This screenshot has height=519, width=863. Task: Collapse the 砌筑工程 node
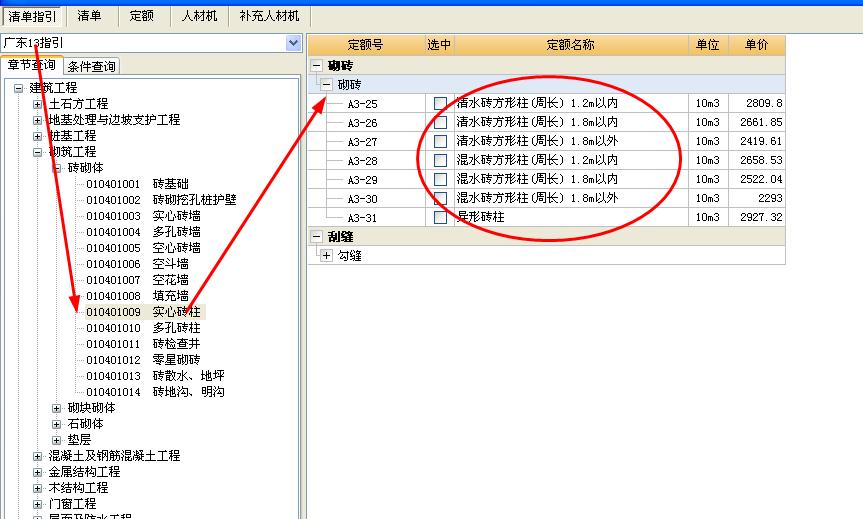37,152
